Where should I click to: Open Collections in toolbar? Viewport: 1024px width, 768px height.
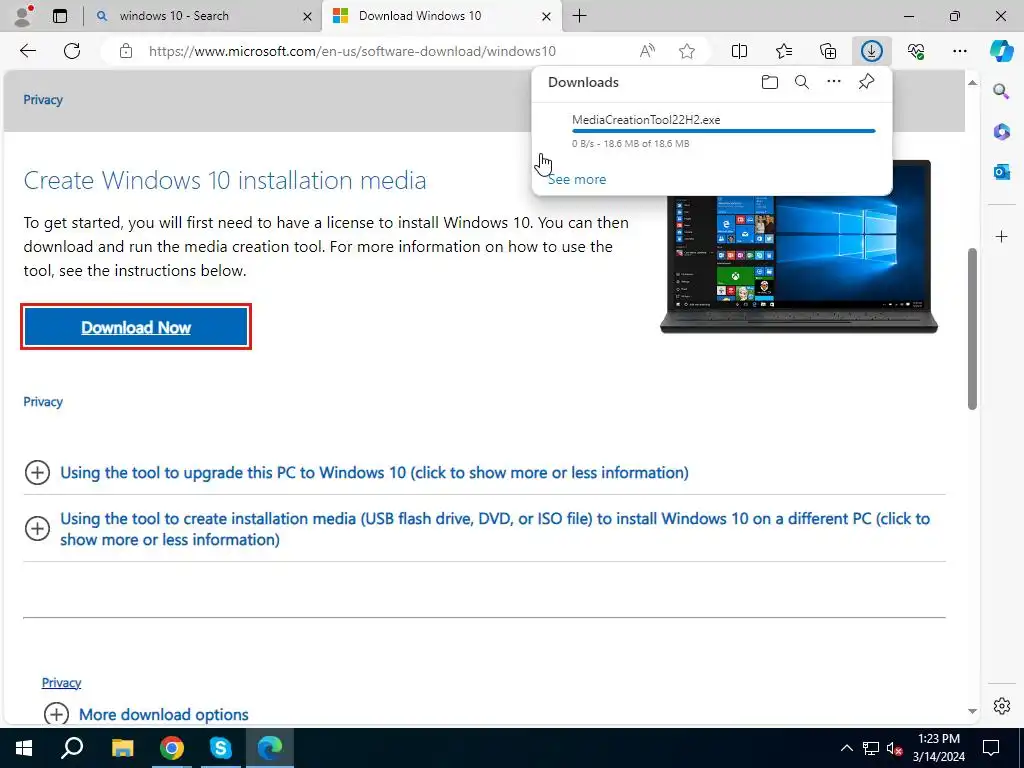coord(827,51)
